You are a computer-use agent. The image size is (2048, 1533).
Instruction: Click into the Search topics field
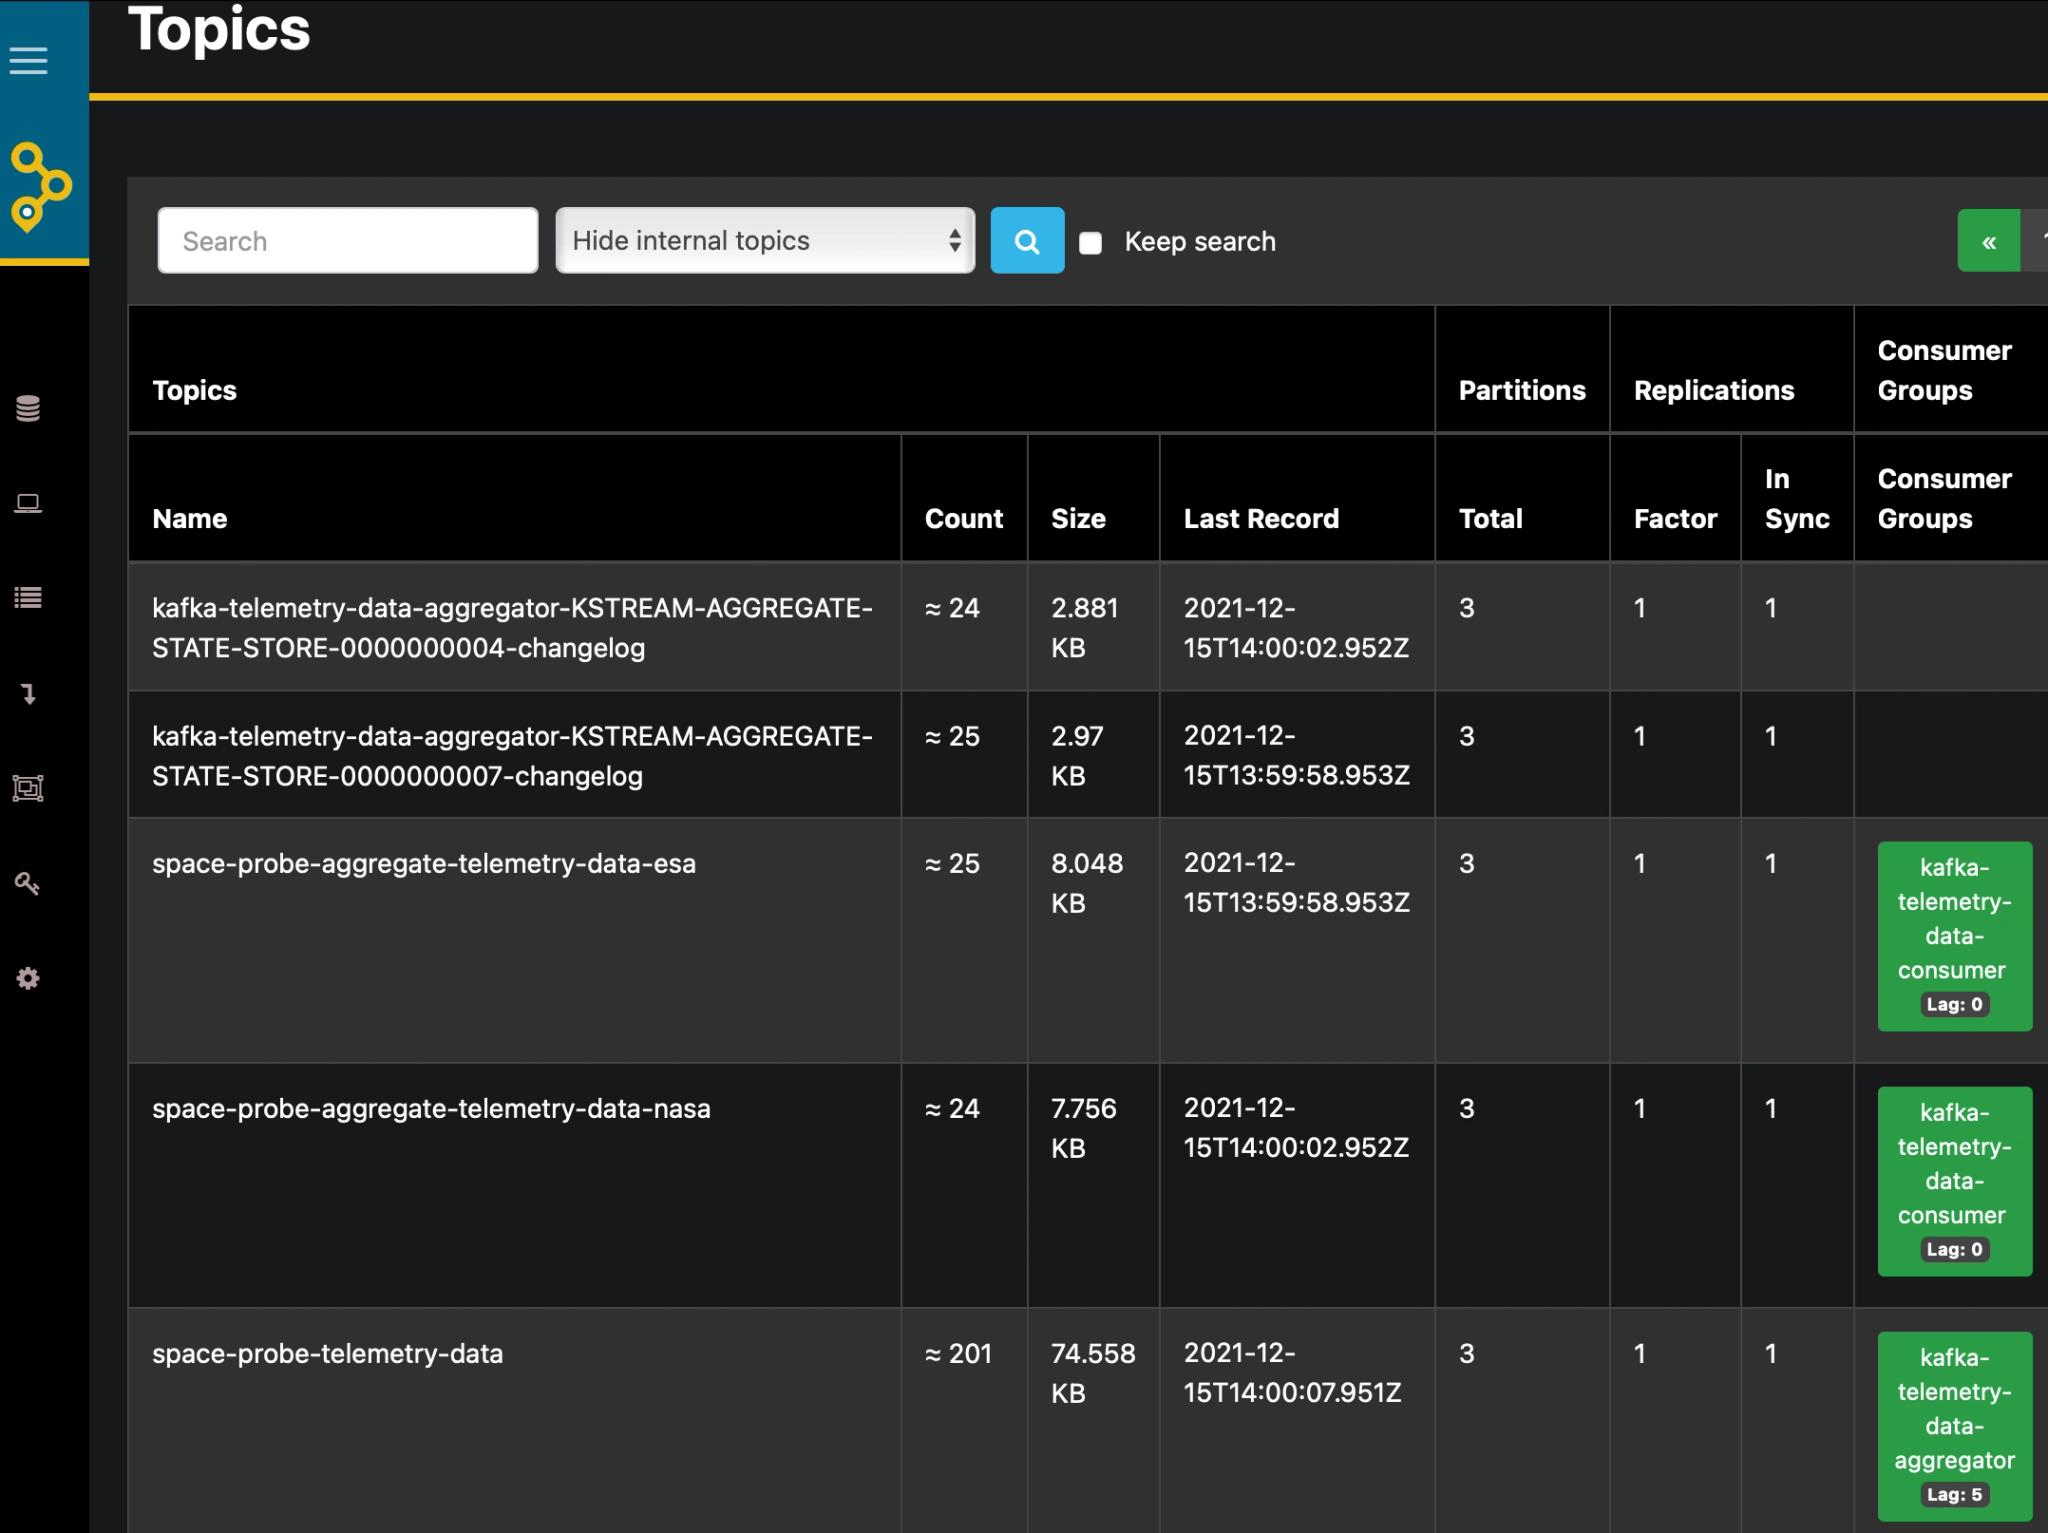tap(348, 241)
